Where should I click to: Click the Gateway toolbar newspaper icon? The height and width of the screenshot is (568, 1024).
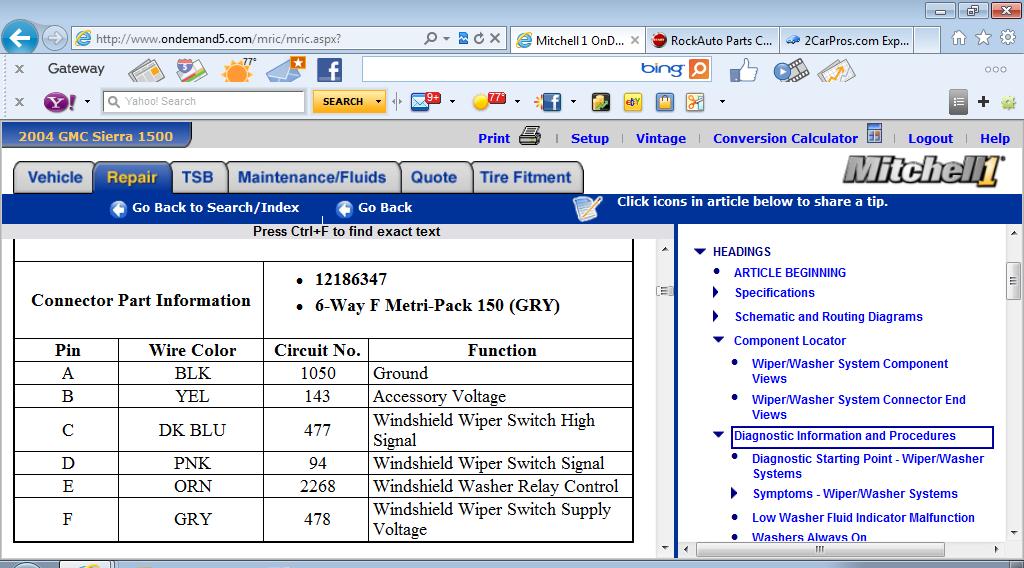point(146,70)
